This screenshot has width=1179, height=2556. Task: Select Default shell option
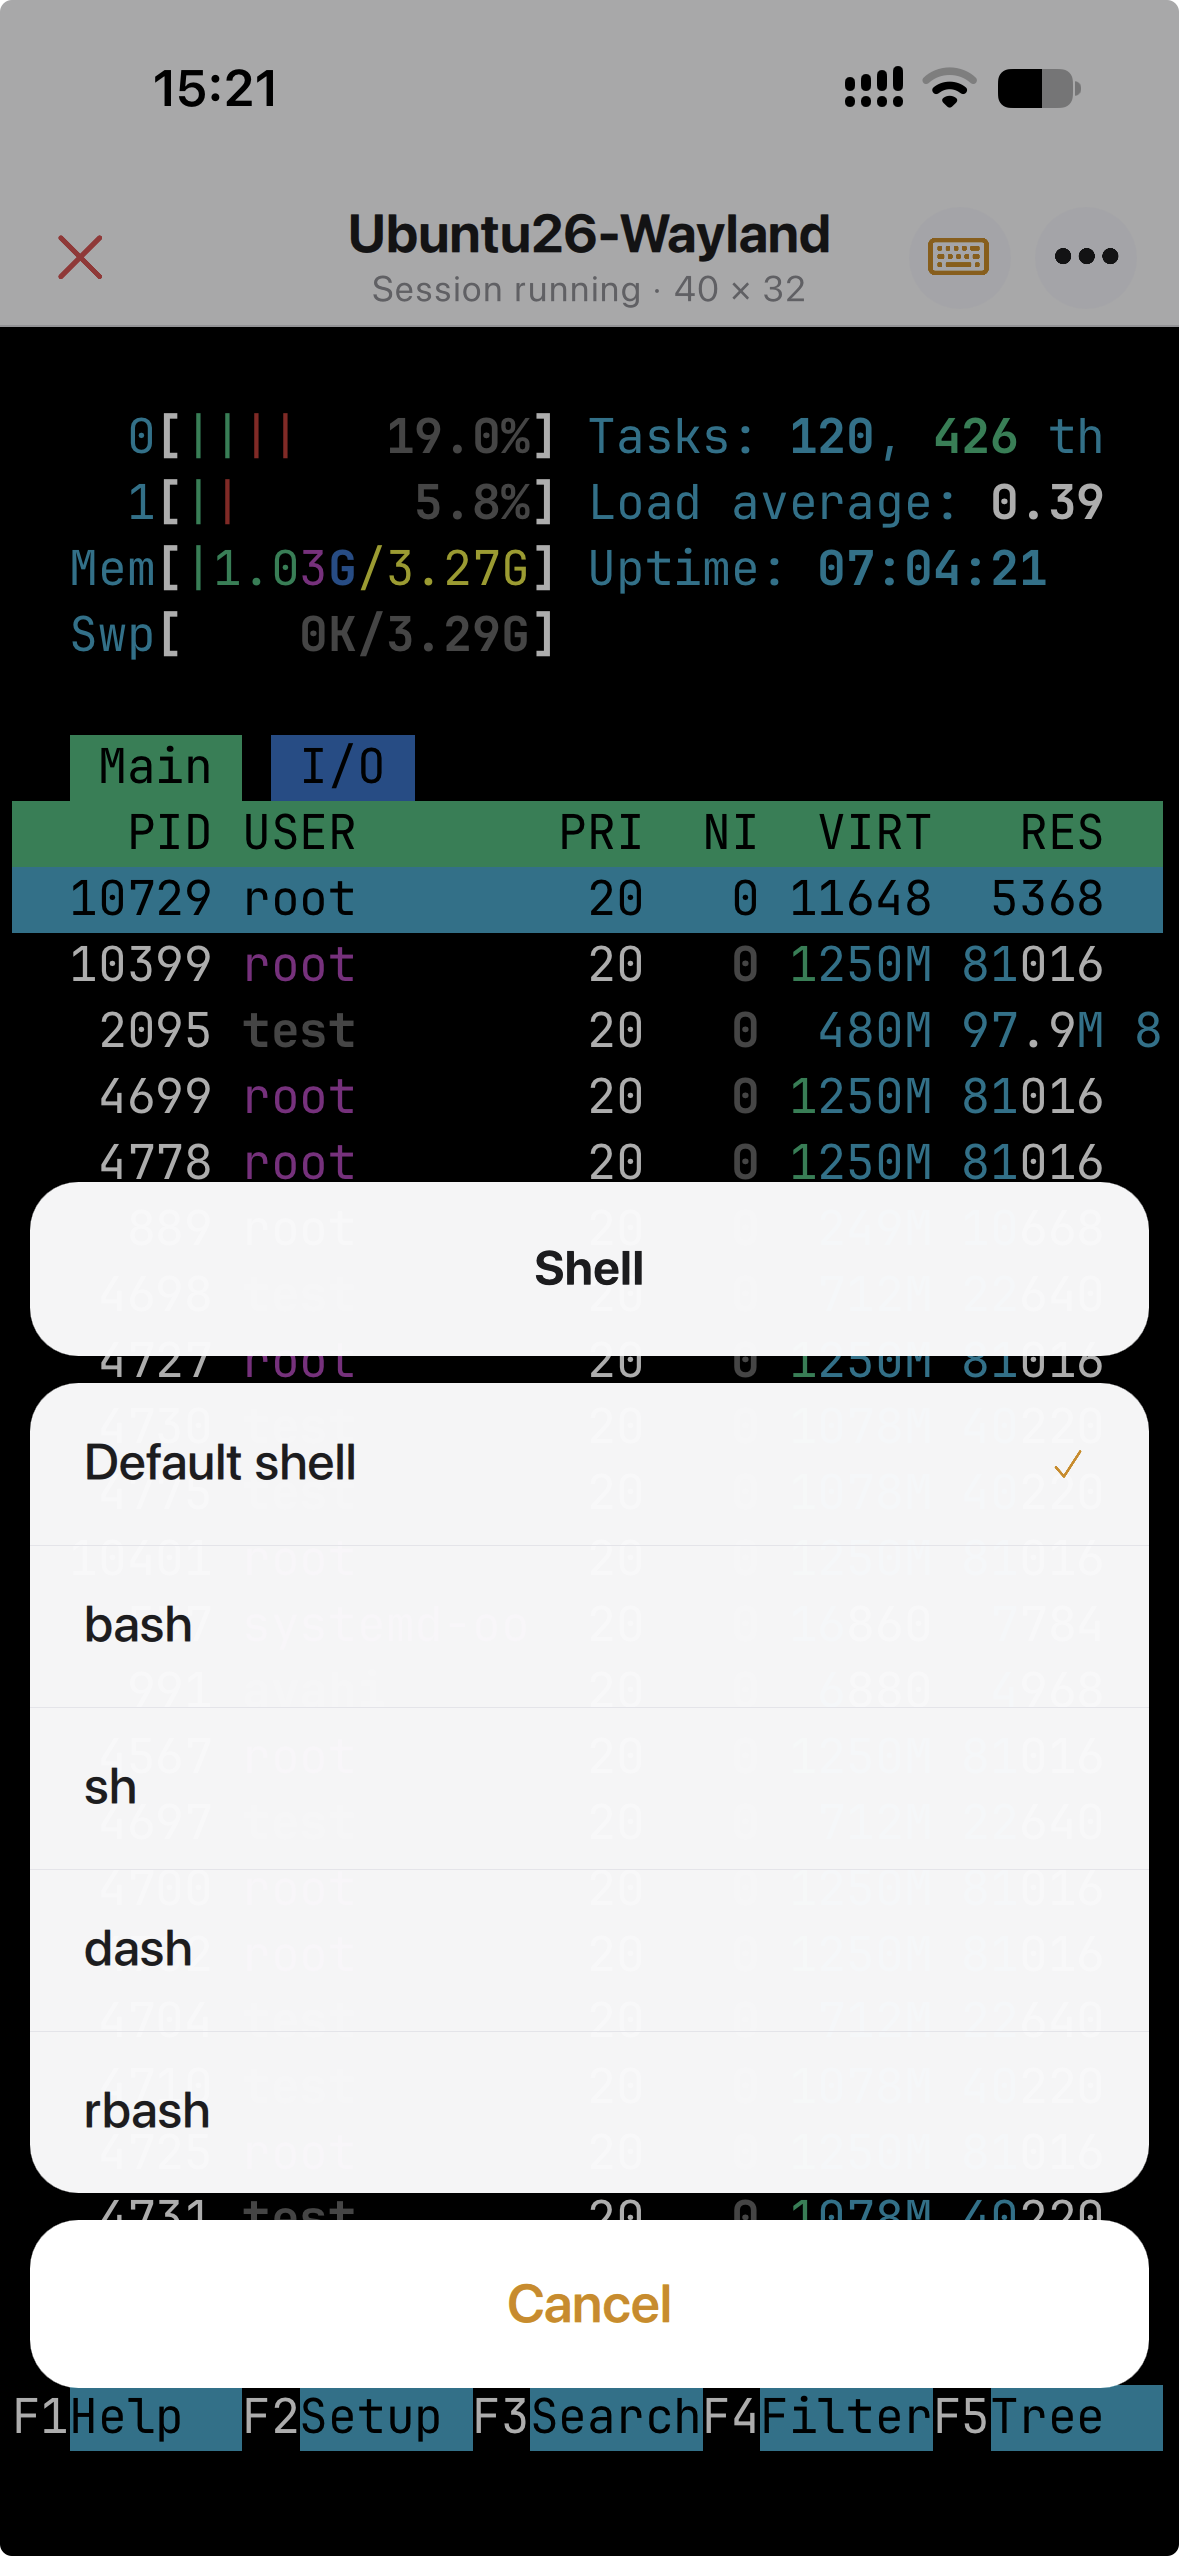tap(589, 1464)
